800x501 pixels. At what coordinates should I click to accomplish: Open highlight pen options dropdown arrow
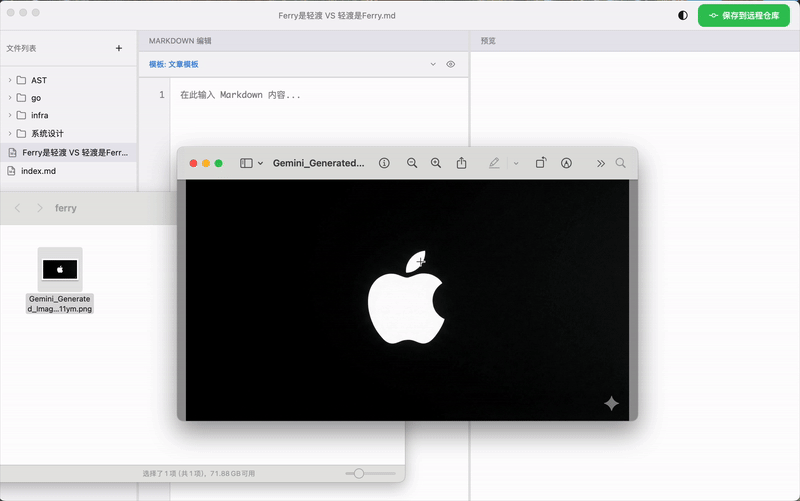pyautogui.click(x=516, y=163)
